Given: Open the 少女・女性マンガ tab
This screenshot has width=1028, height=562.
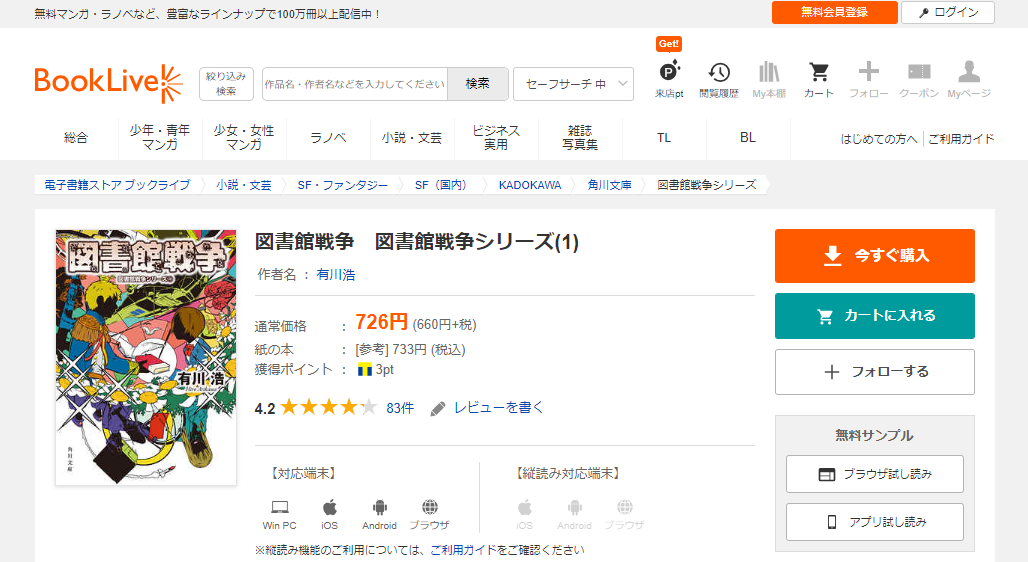Looking at the screenshot, I should click(244, 138).
